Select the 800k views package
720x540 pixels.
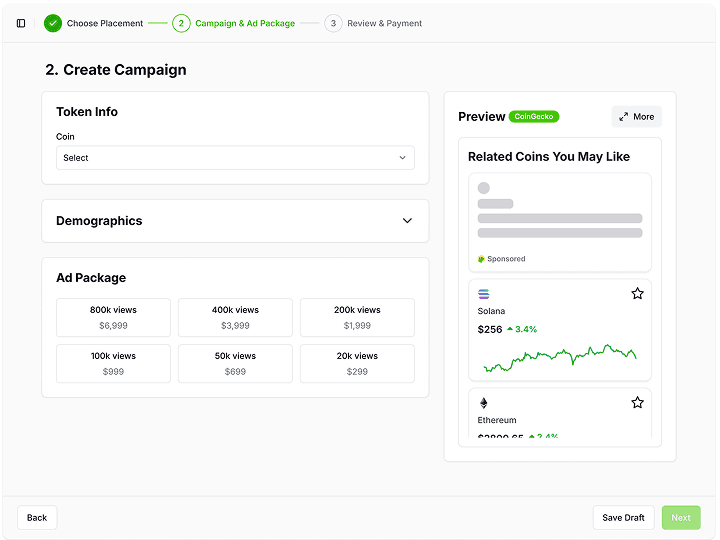[113, 318]
